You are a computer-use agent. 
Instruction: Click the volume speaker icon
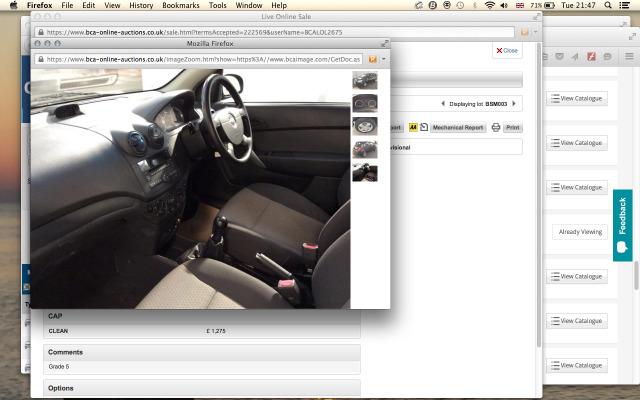click(504, 5)
